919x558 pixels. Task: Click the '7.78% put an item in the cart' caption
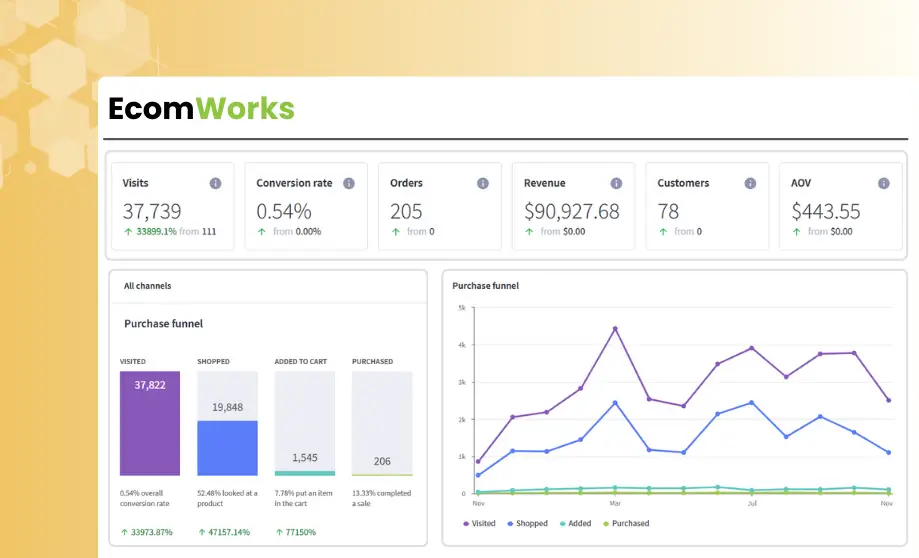[304, 498]
